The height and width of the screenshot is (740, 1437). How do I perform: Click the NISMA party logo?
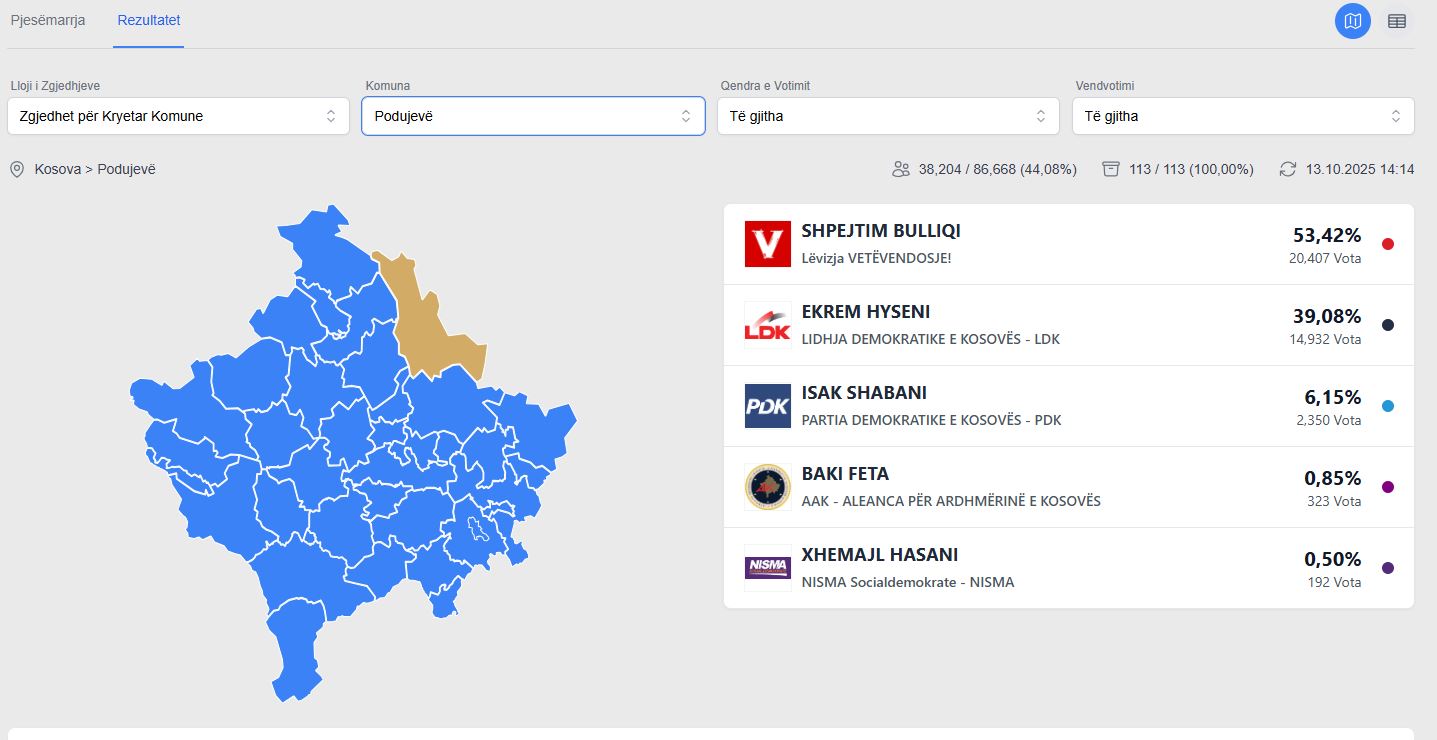[768, 568]
